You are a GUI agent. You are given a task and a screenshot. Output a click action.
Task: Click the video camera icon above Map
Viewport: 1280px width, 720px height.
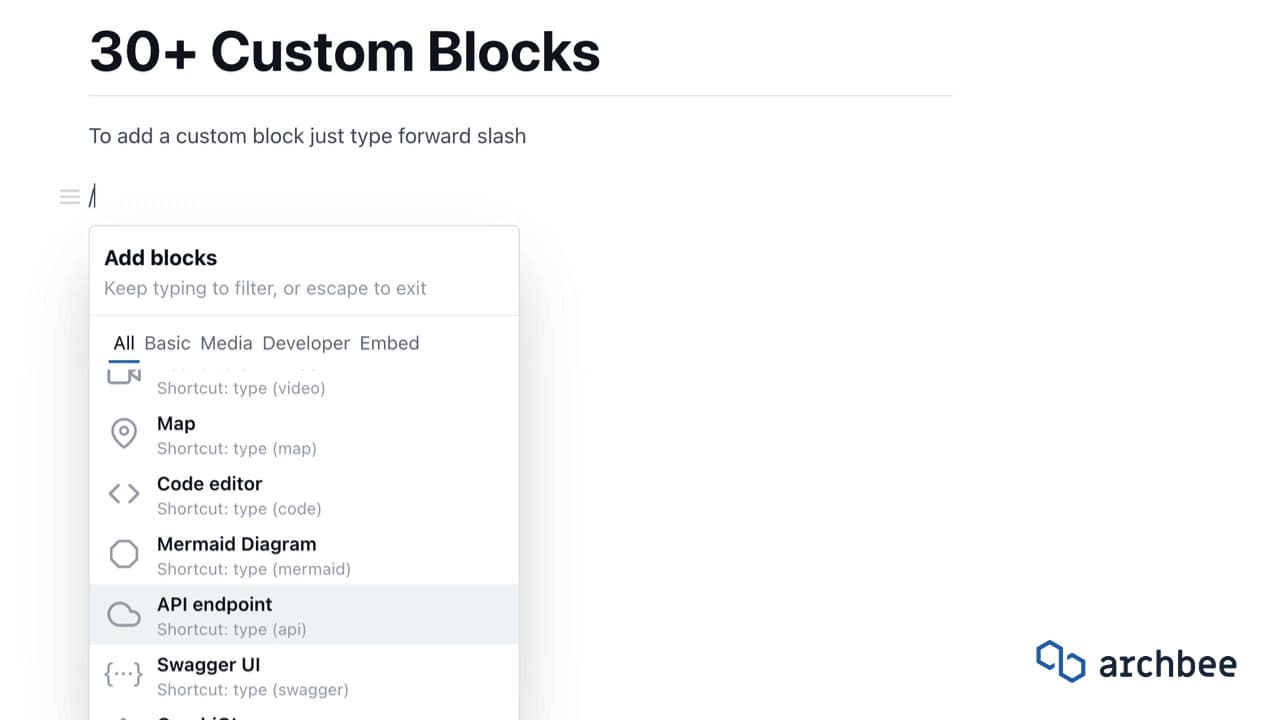point(124,375)
